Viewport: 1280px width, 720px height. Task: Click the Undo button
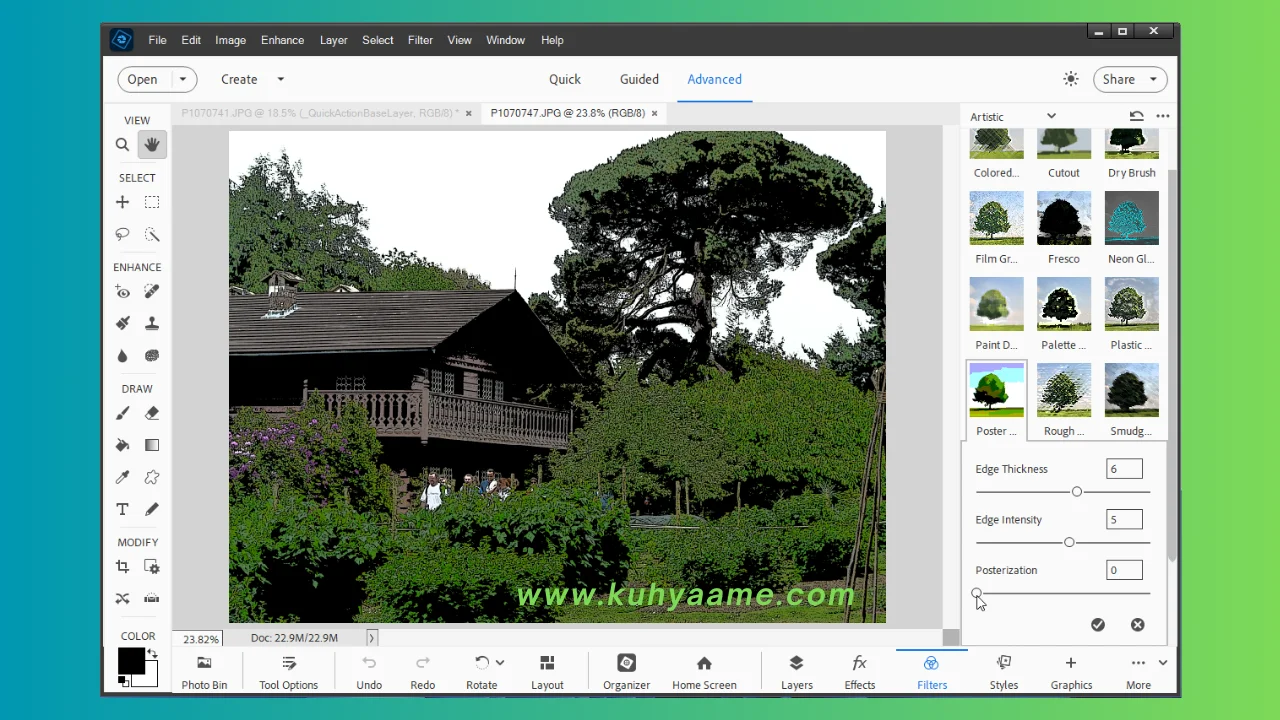pyautogui.click(x=369, y=673)
